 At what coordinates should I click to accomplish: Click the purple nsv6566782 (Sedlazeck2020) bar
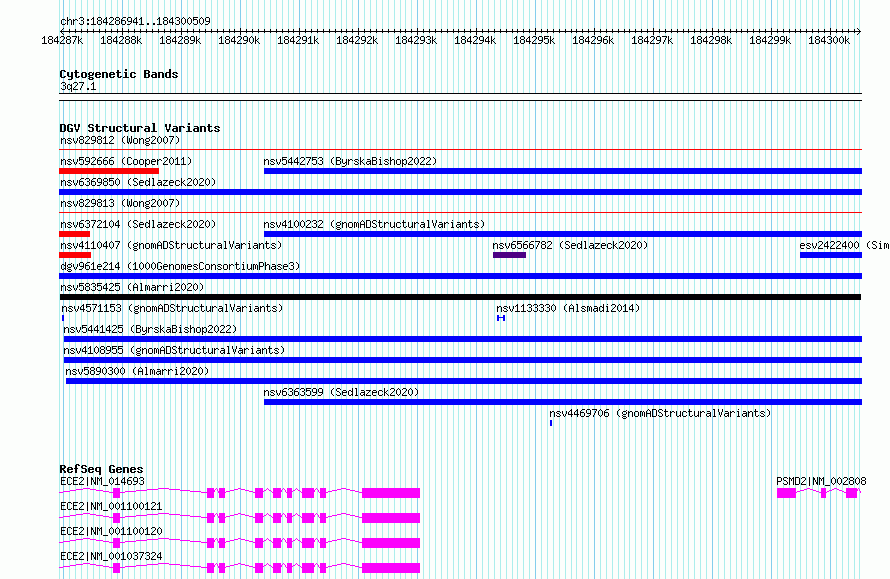click(510, 255)
